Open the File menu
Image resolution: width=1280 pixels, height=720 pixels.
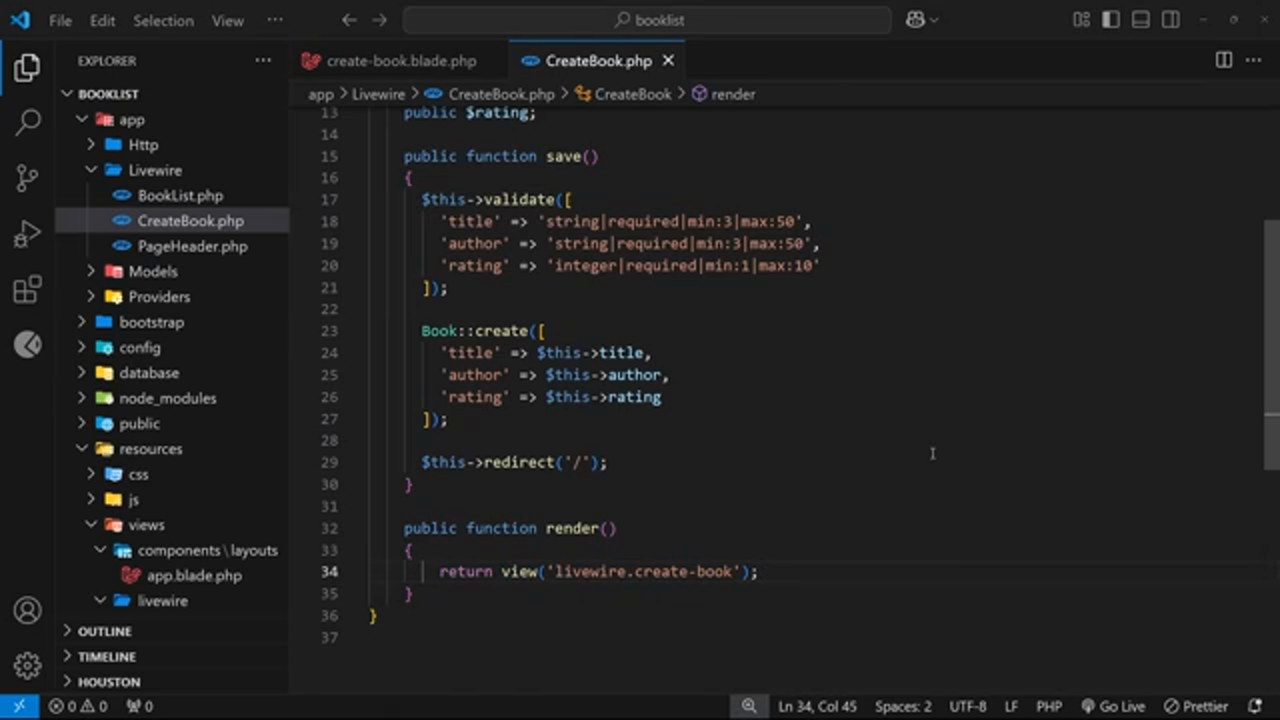coord(60,20)
